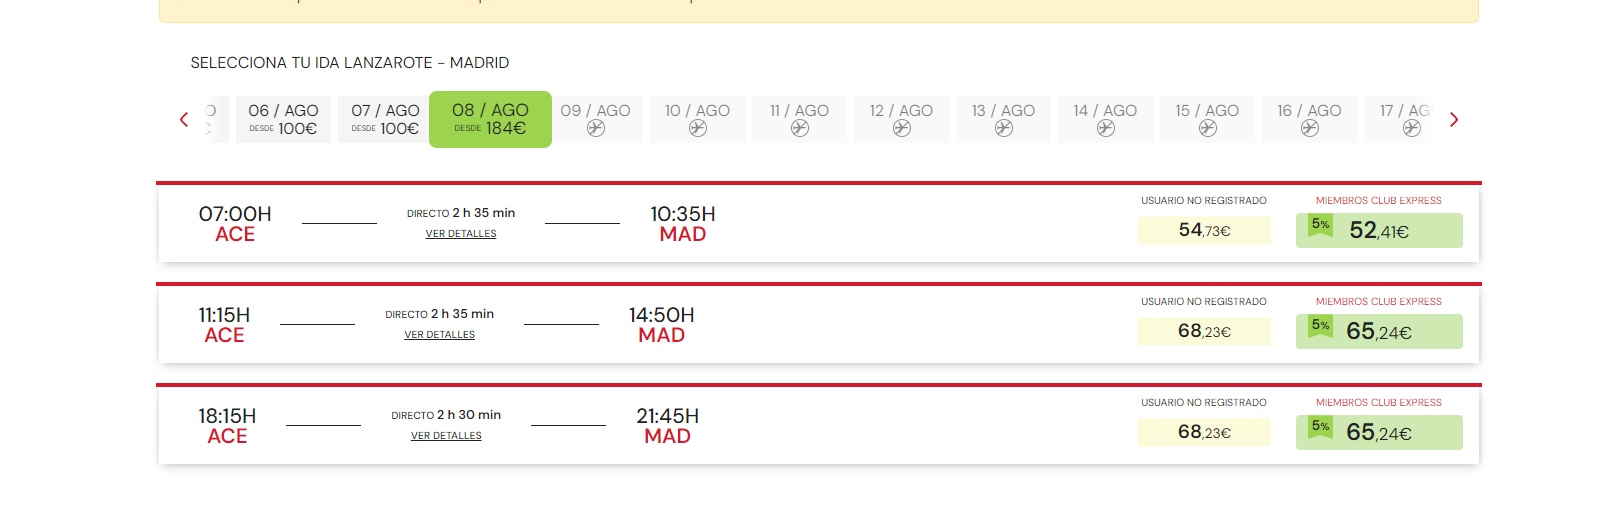Image resolution: width=1618 pixels, height=515 pixels.
Task: Select the 52,41€ Club Express fare
Action: click(x=1379, y=231)
